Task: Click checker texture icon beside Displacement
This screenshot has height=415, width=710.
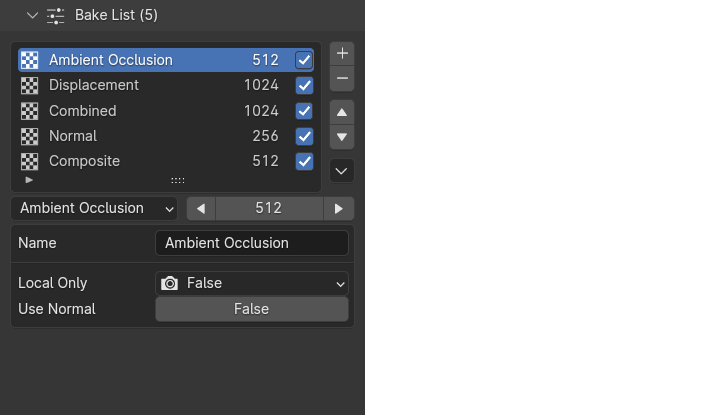Action: tap(30, 85)
